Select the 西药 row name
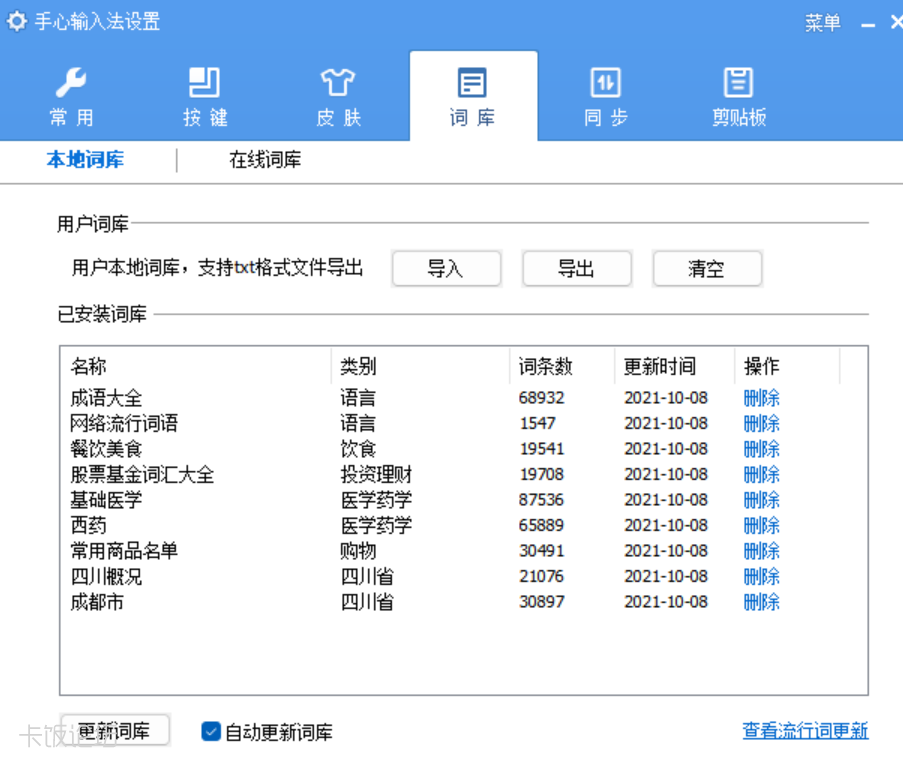Screen dimensions: 903x759 click(88, 525)
